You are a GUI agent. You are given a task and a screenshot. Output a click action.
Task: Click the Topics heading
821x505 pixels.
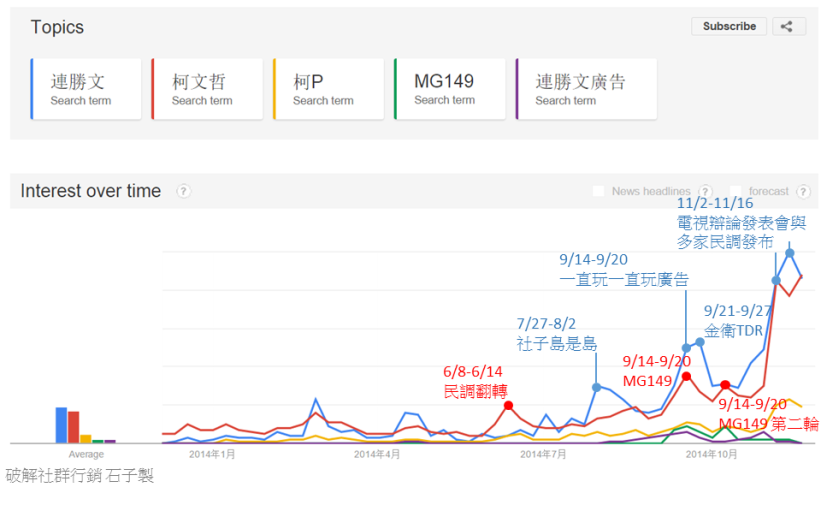coord(57,27)
